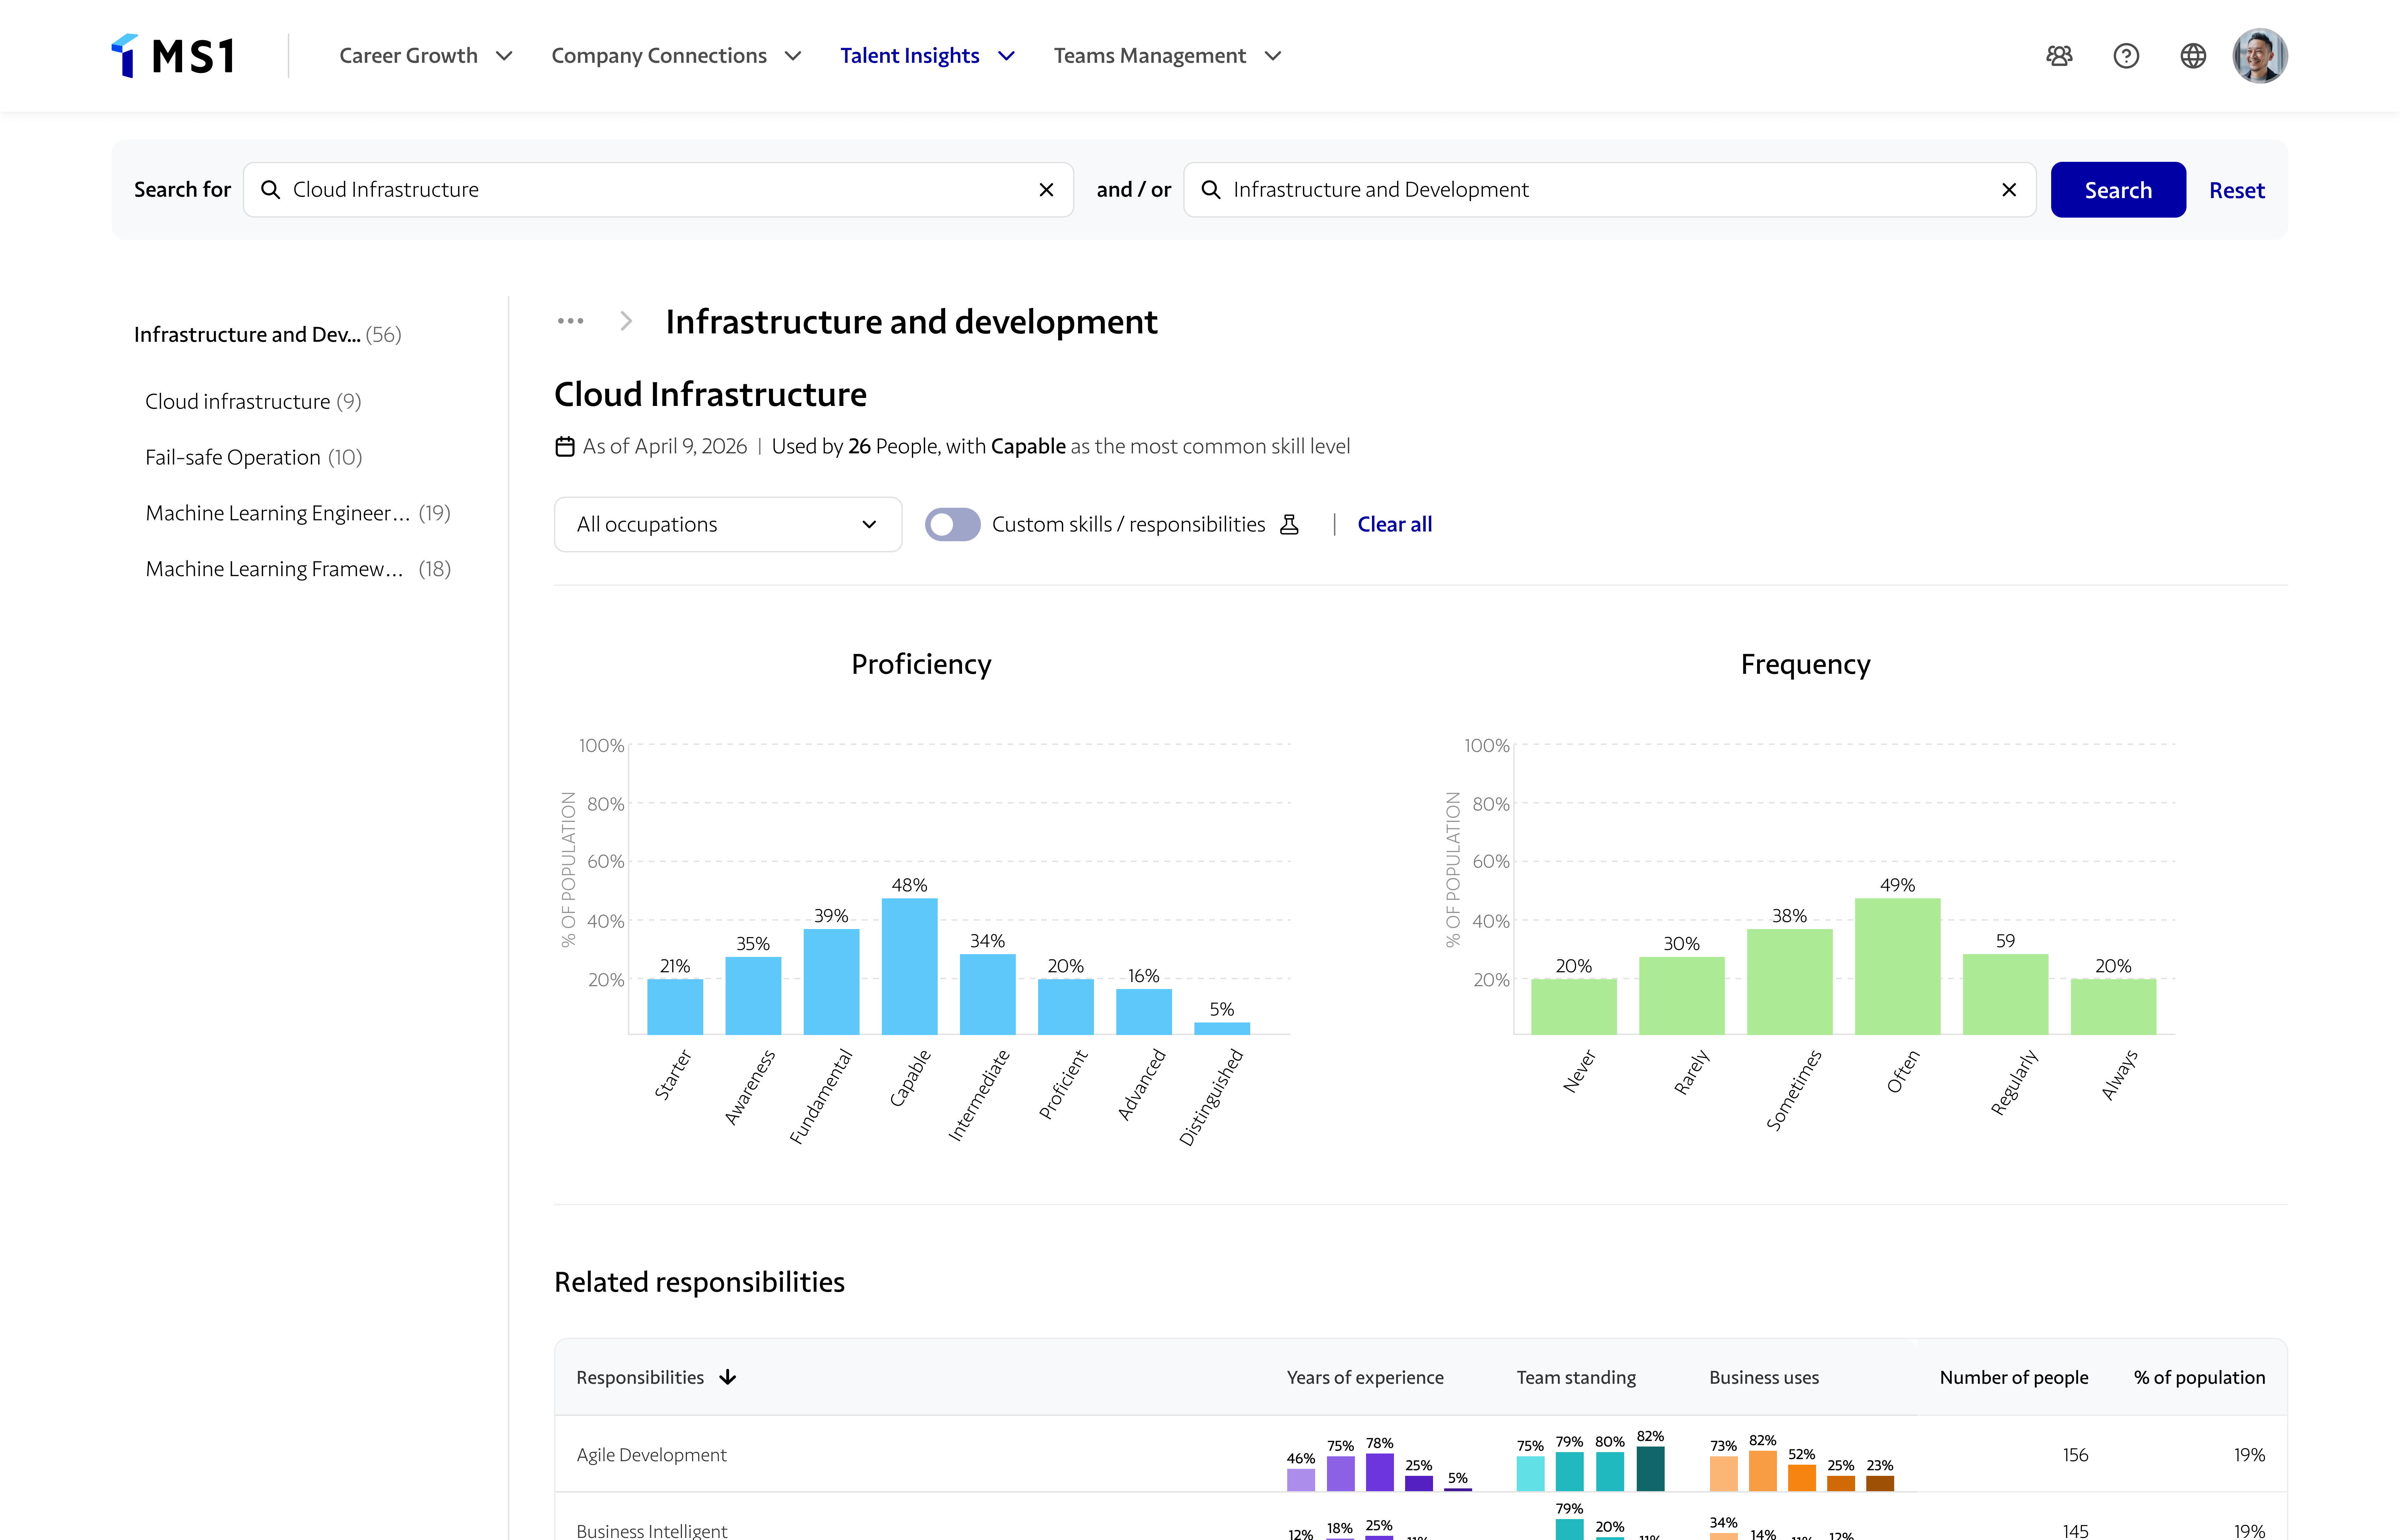Screen dimensions: 2400x1540
Task: Click the Number of people column header
Action: coord(2014,1378)
